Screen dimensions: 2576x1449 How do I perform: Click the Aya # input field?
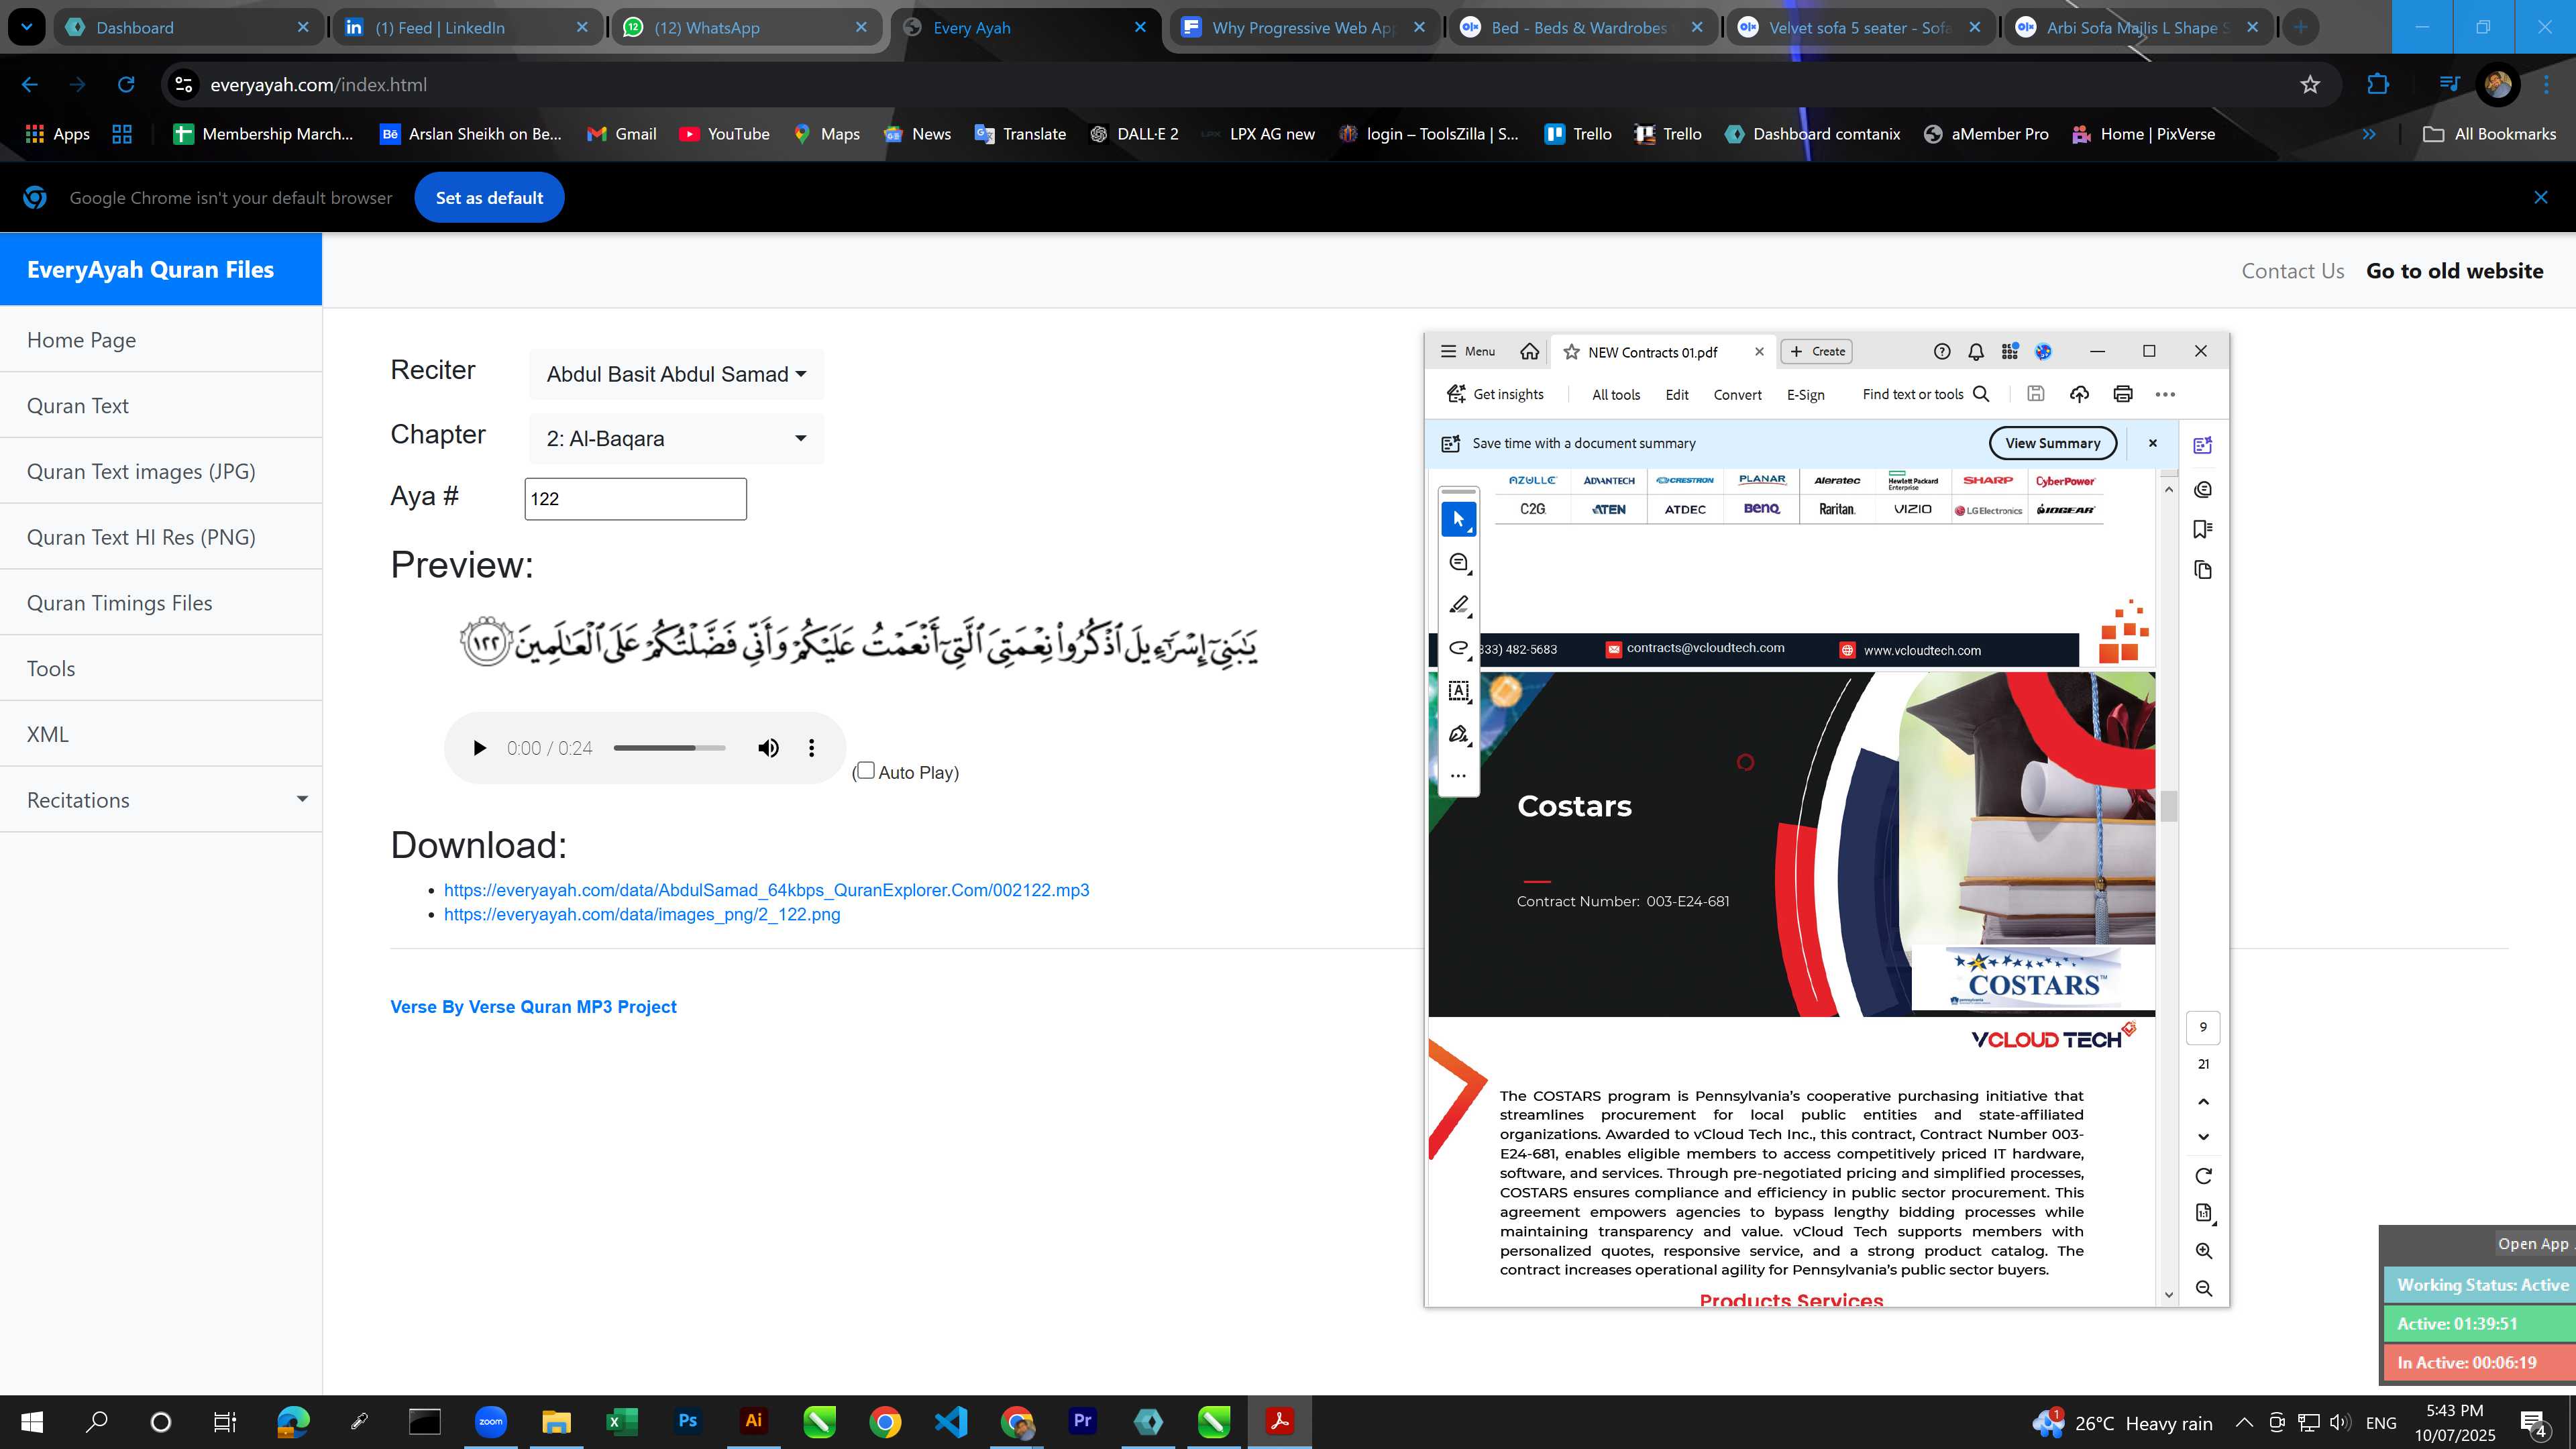[x=635, y=499]
